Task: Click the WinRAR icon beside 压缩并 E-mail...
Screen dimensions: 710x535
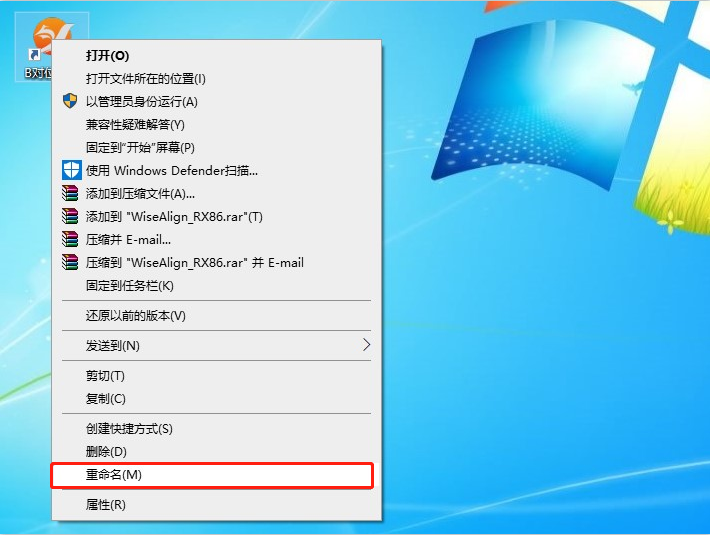Action: (x=70, y=239)
